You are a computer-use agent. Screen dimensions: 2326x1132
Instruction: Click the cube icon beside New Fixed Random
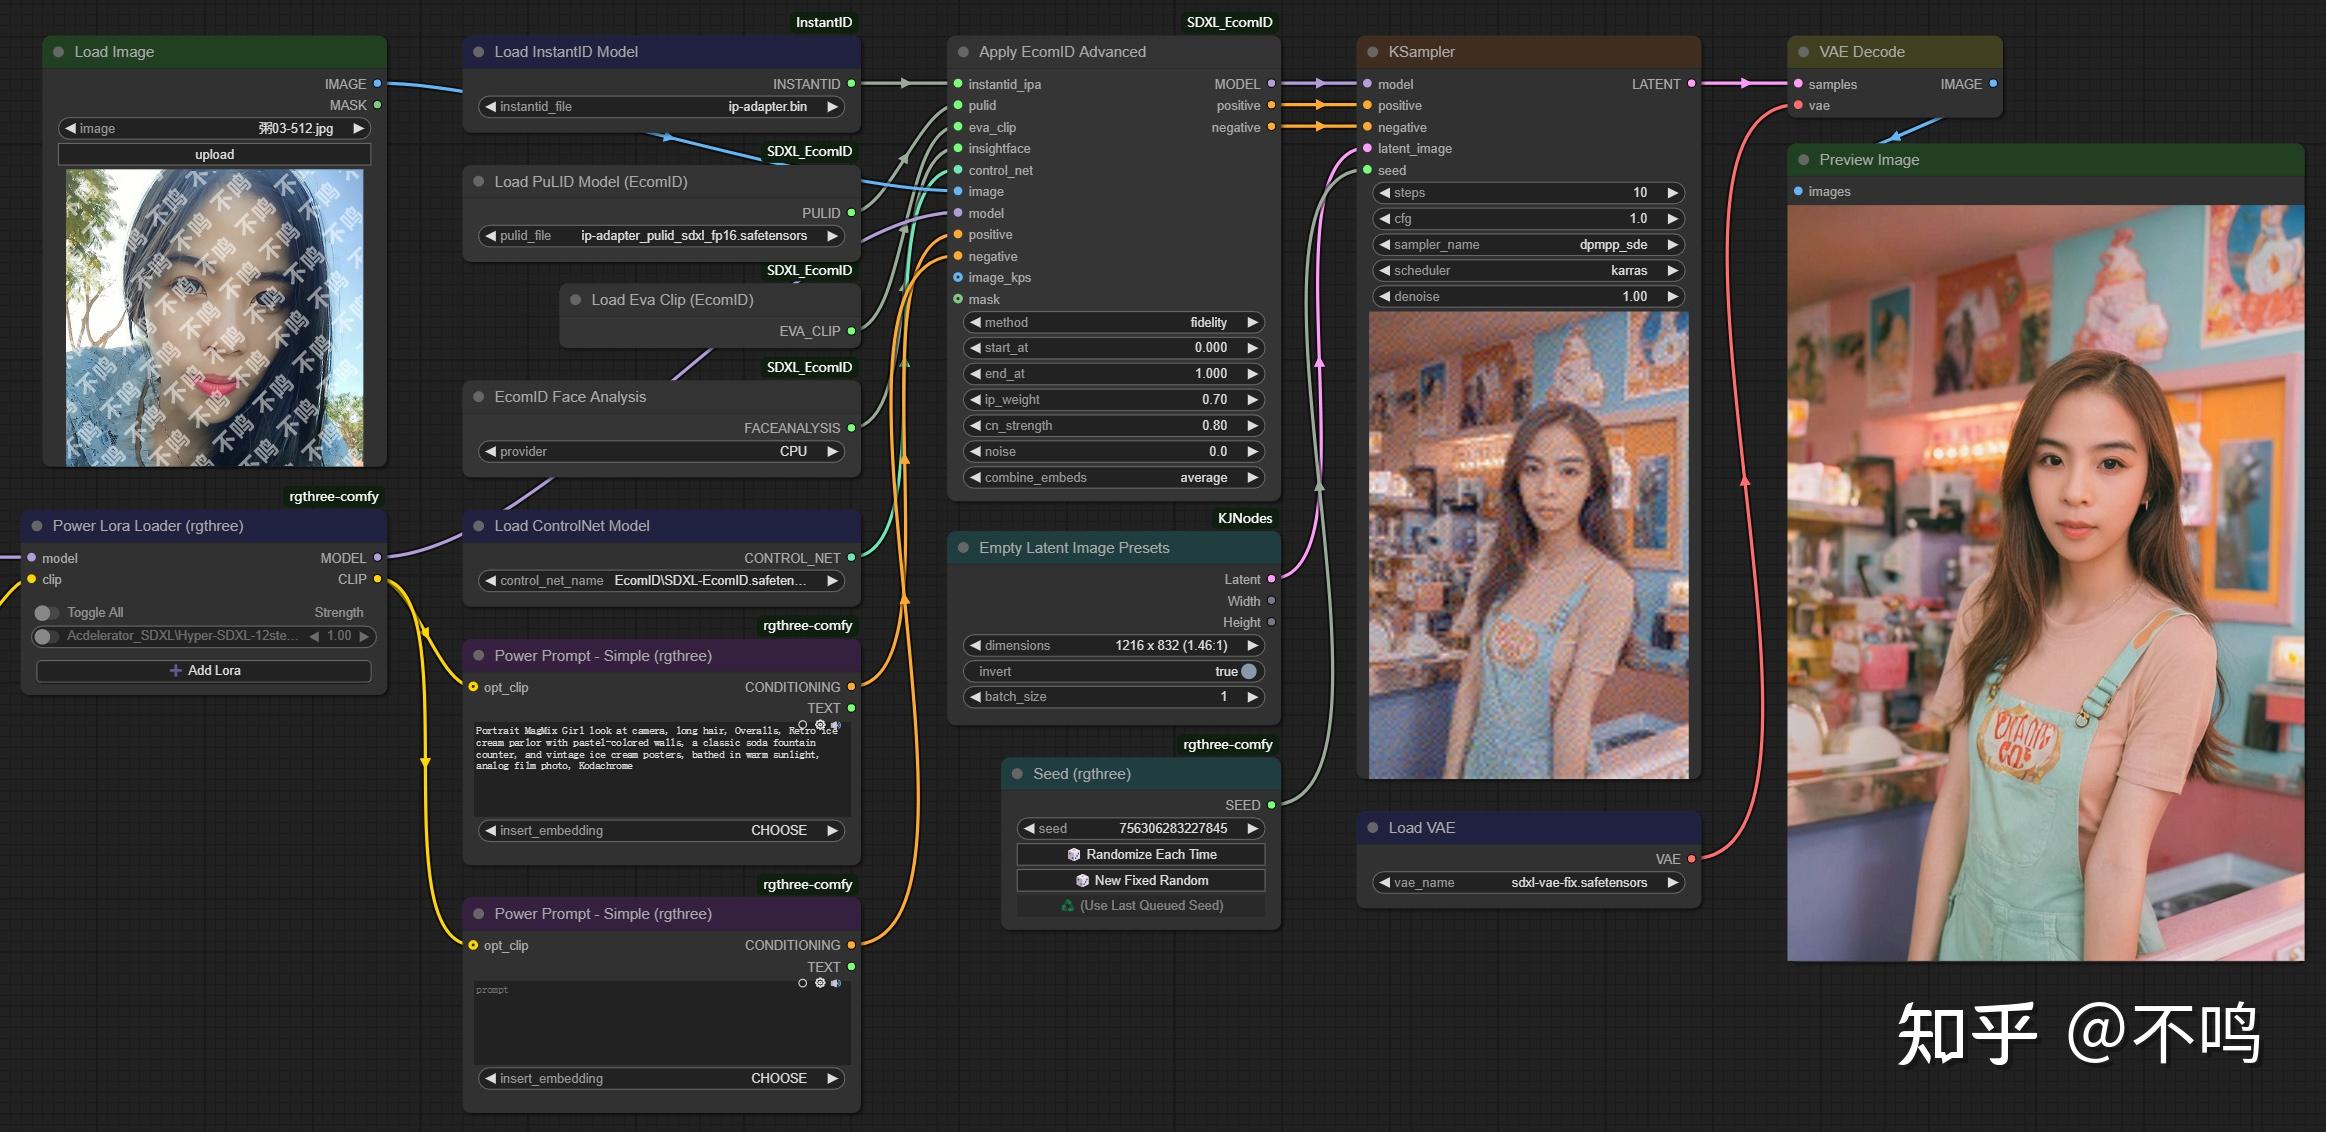(x=1082, y=880)
